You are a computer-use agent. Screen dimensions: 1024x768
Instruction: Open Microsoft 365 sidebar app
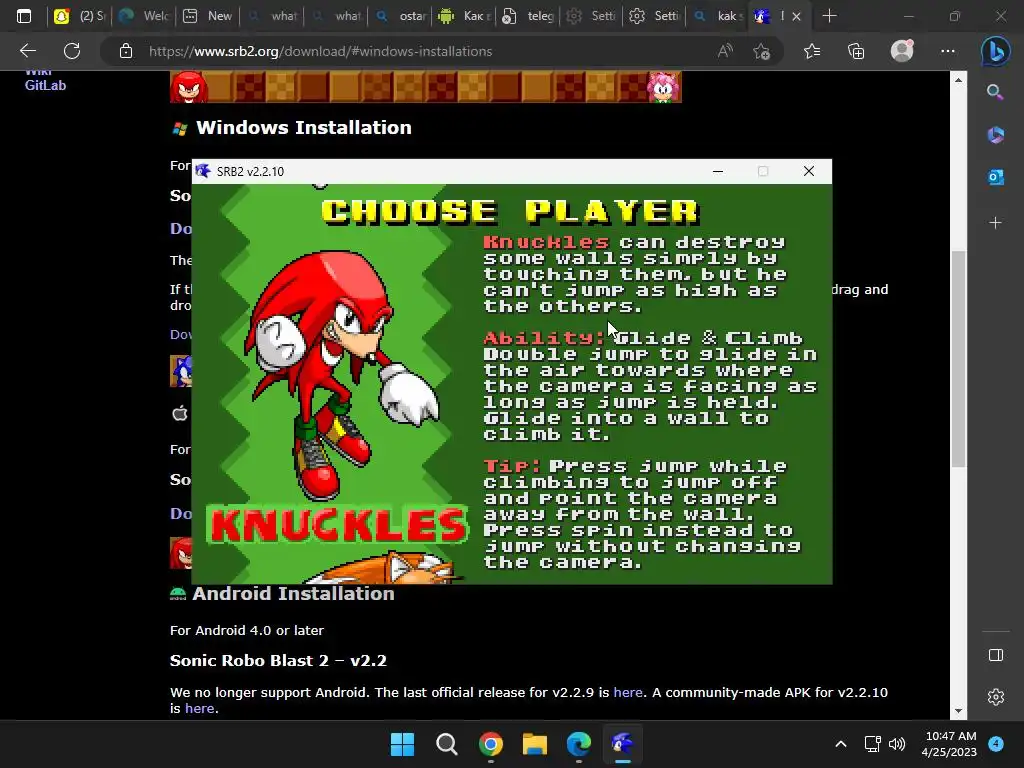(995, 135)
